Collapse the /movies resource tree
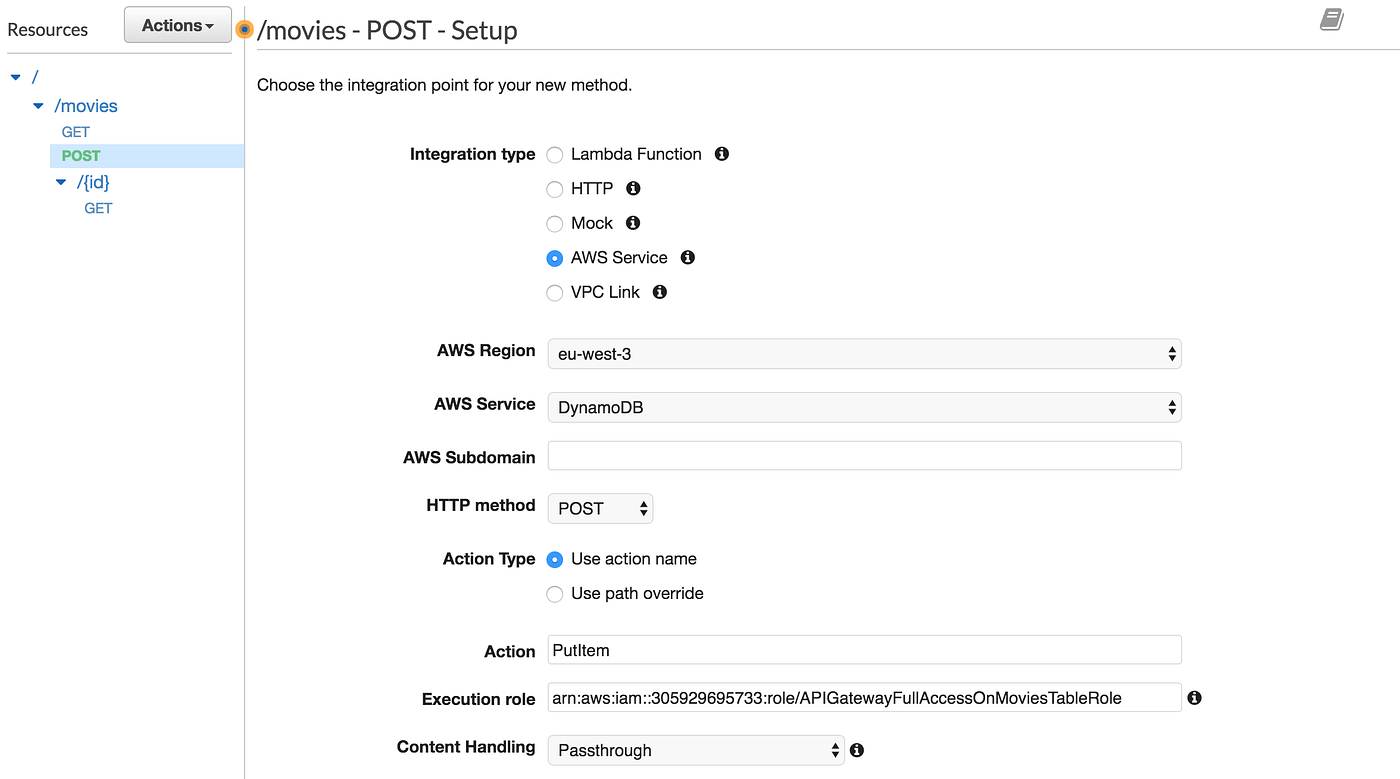1400x779 pixels. click(x=38, y=105)
